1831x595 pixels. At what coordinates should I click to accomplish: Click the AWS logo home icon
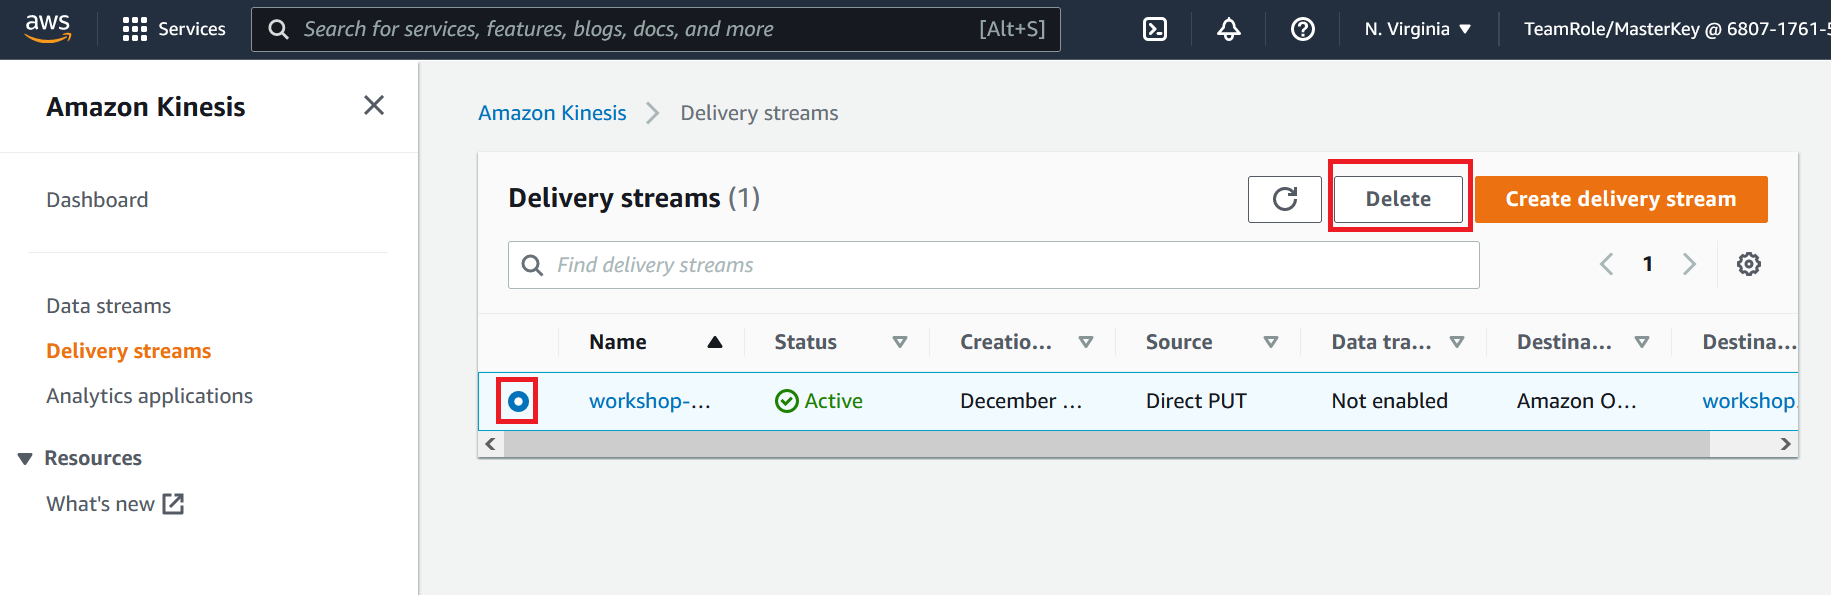click(x=48, y=29)
